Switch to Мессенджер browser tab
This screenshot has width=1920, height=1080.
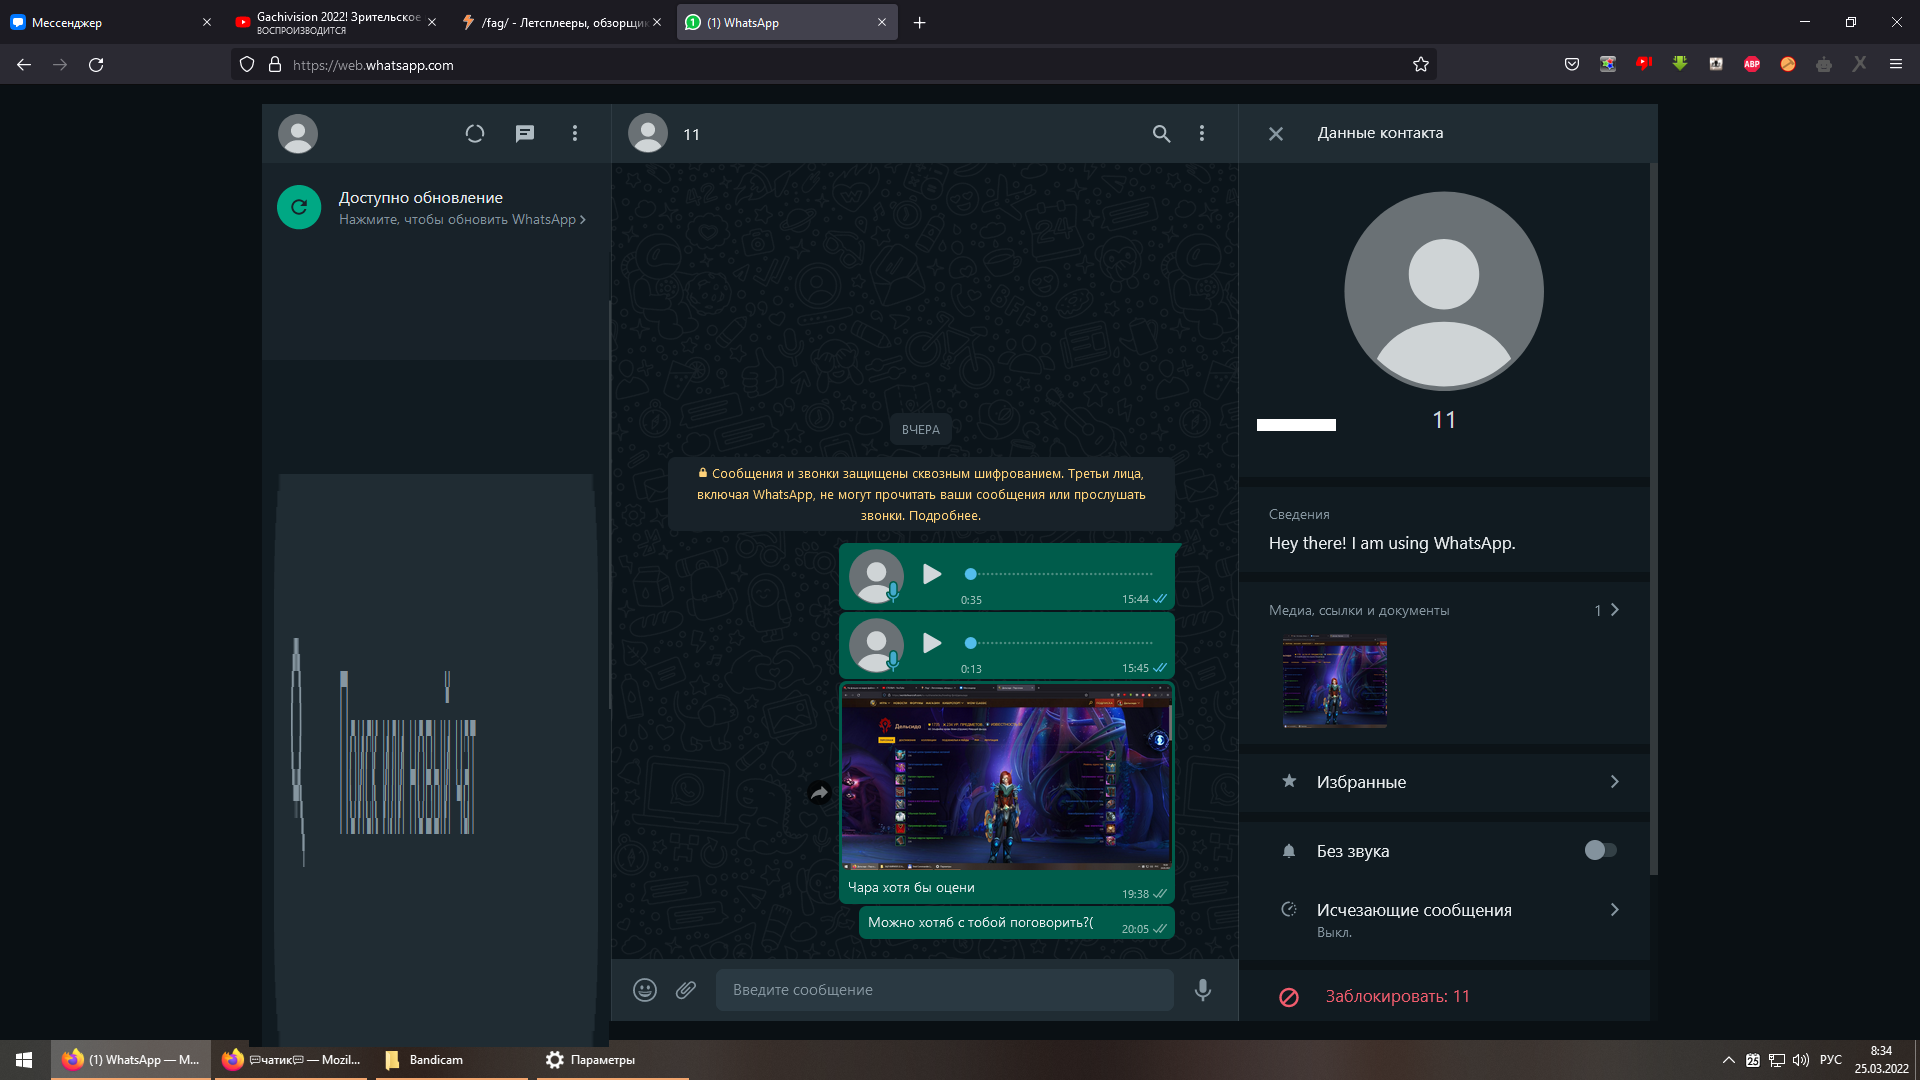(110, 22)
